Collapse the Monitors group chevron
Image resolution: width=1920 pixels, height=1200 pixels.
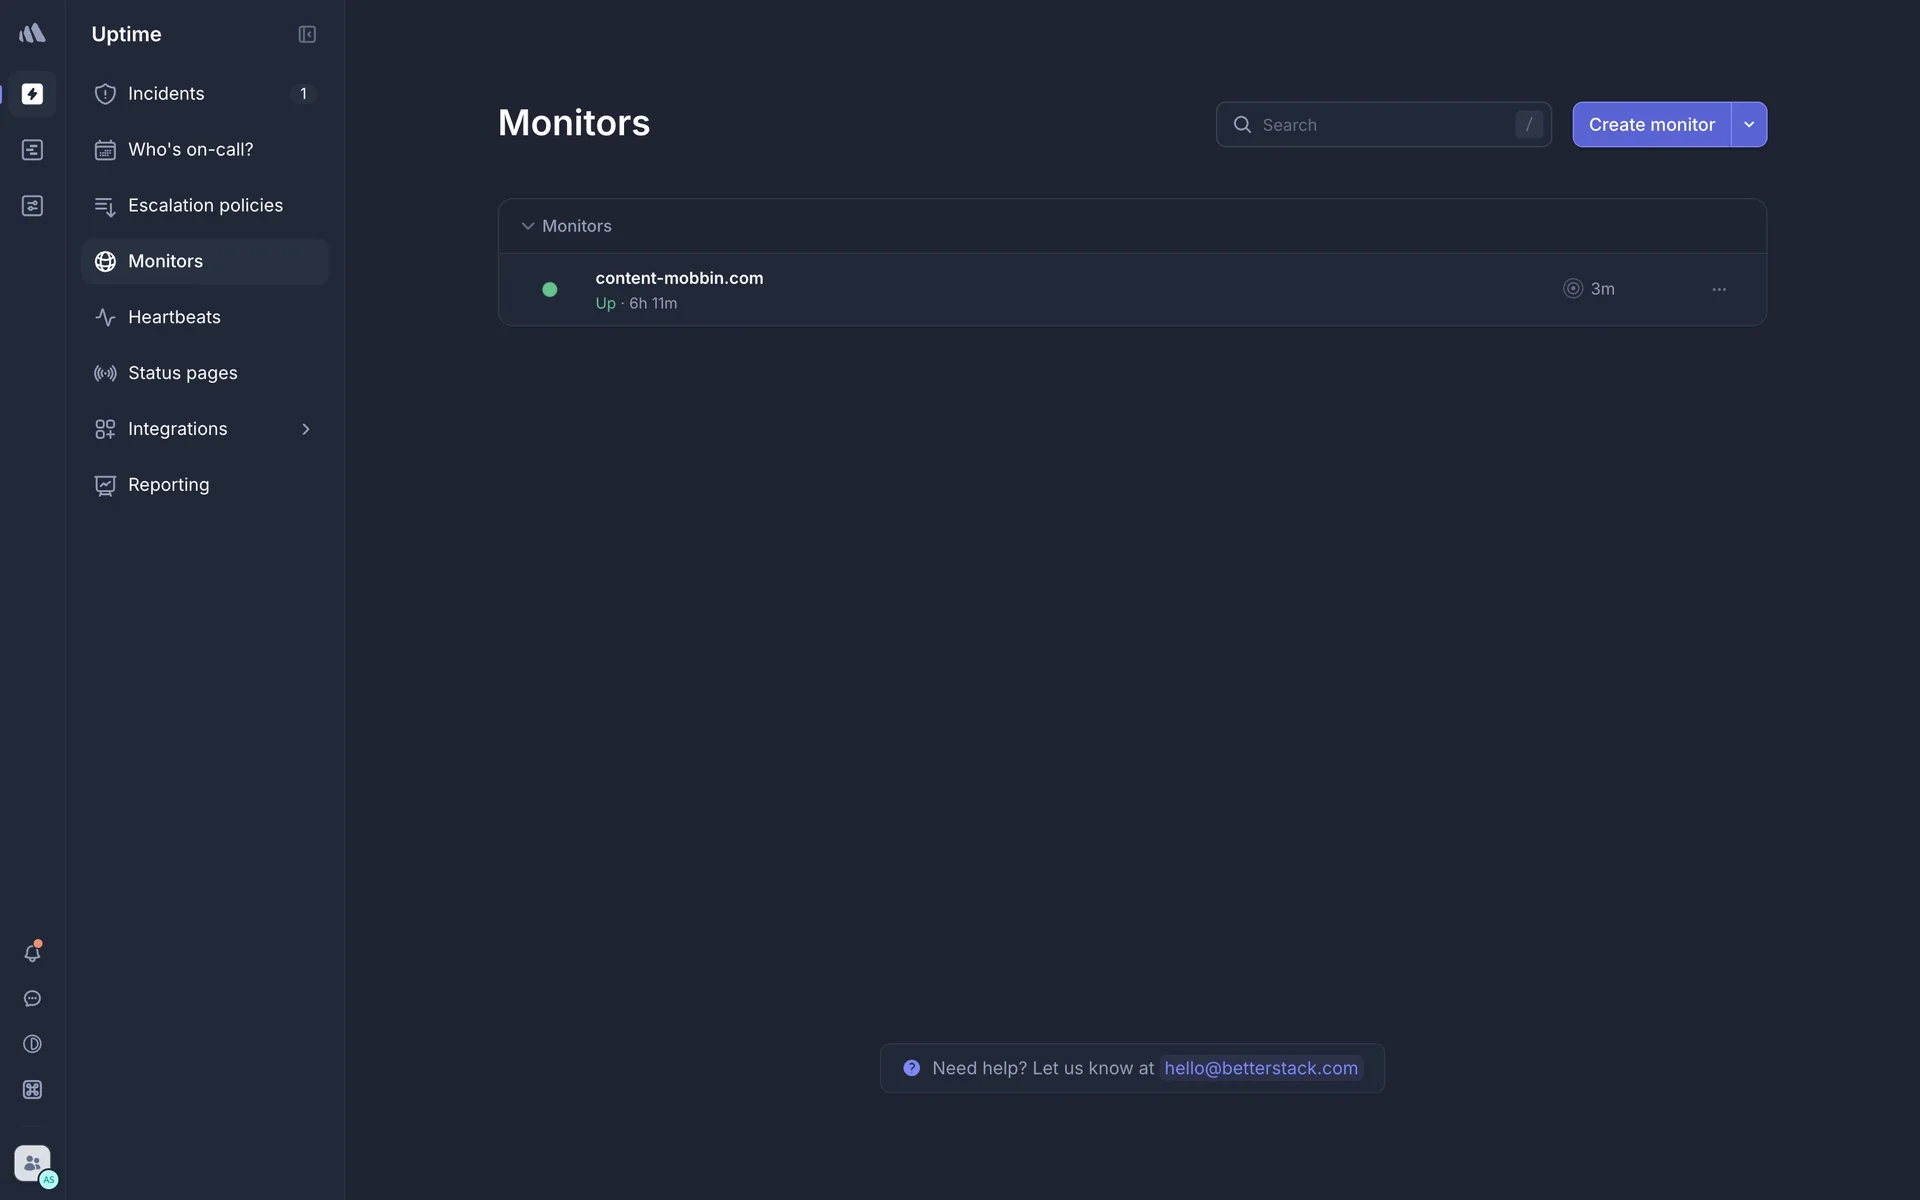pyautogui.click(x=527, y=226)
